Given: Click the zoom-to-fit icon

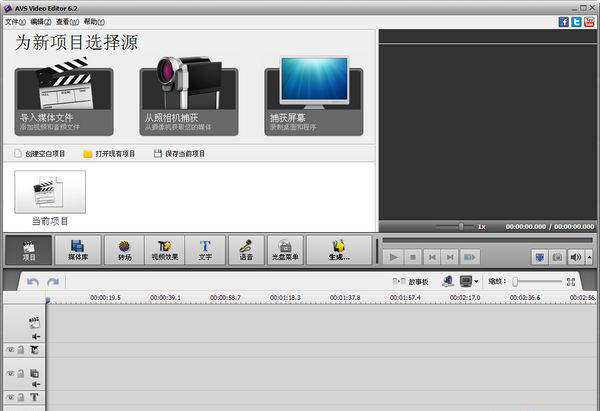Looking at the screenshot, I should [571, 282].
